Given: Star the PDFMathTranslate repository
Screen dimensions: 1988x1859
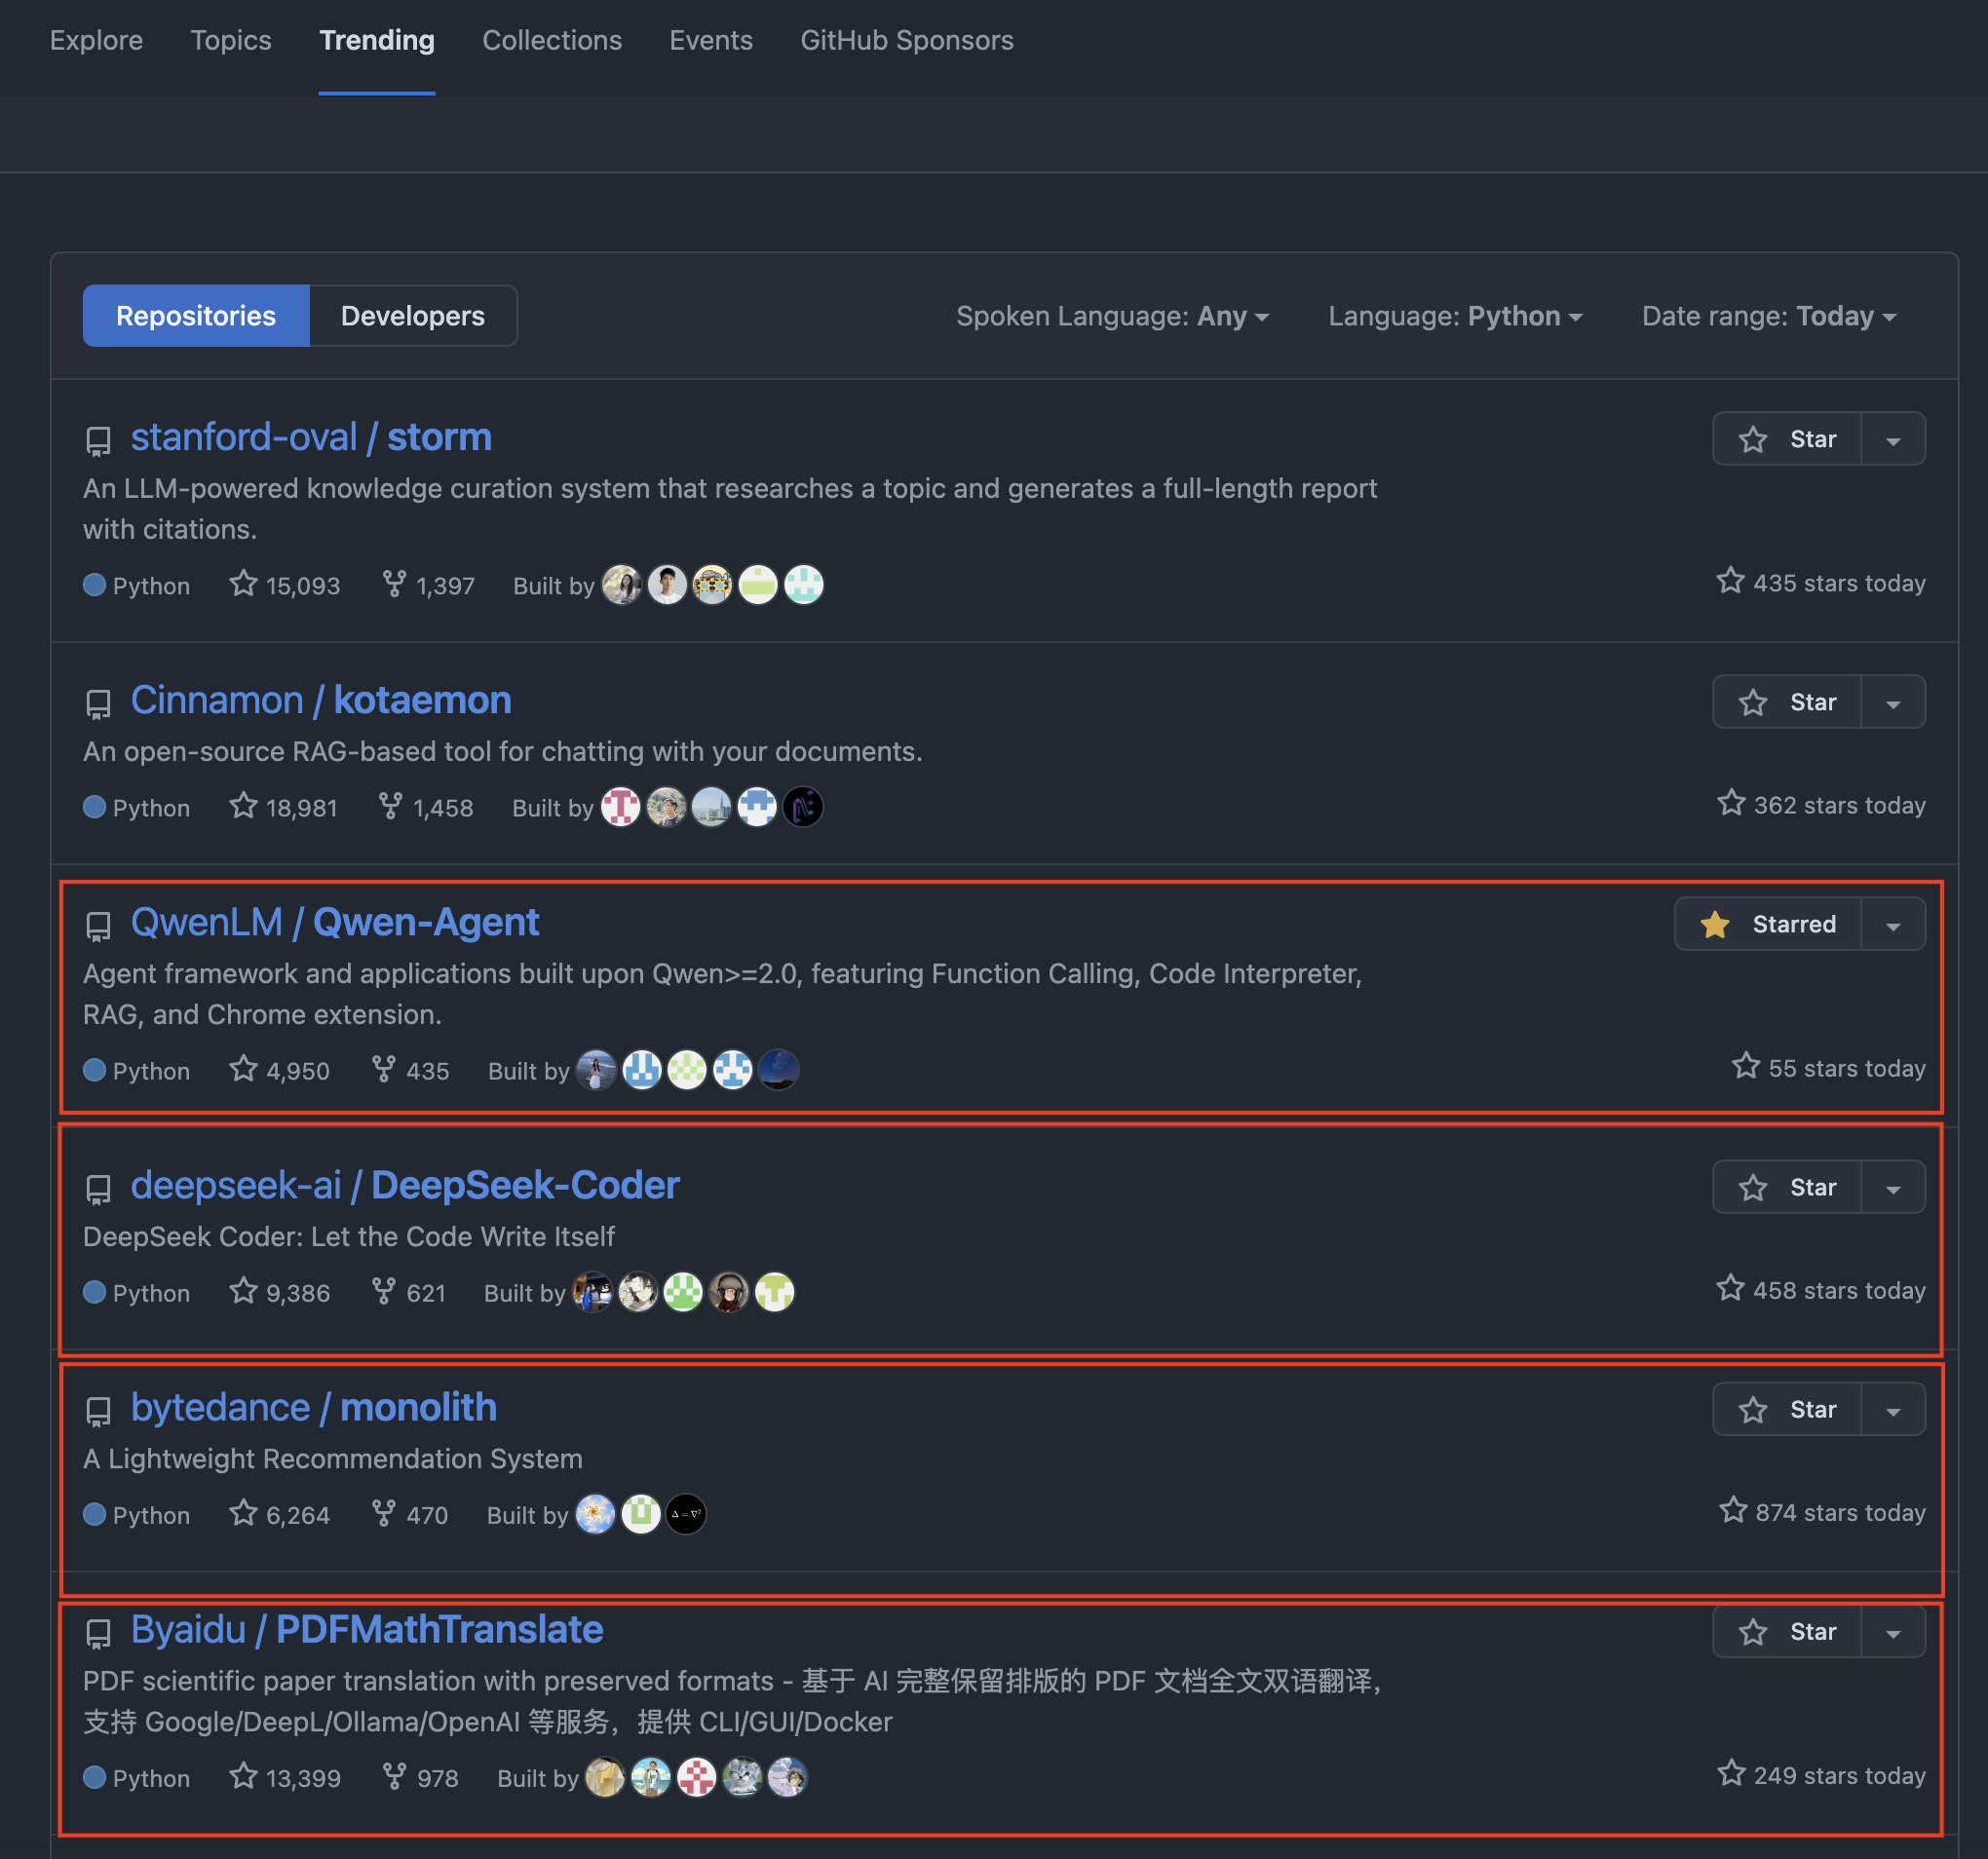Looking at the screenshot, I should 1787,1631.
